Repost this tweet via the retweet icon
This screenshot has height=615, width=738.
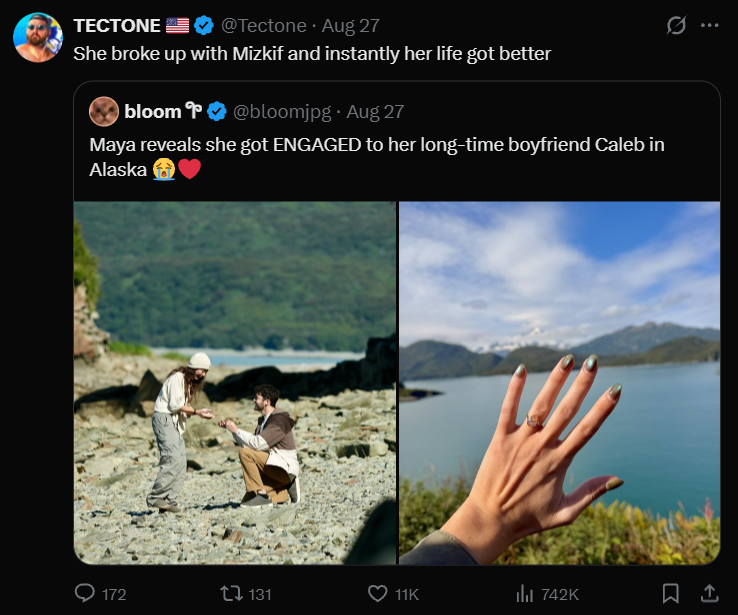[x=231, y=593]
